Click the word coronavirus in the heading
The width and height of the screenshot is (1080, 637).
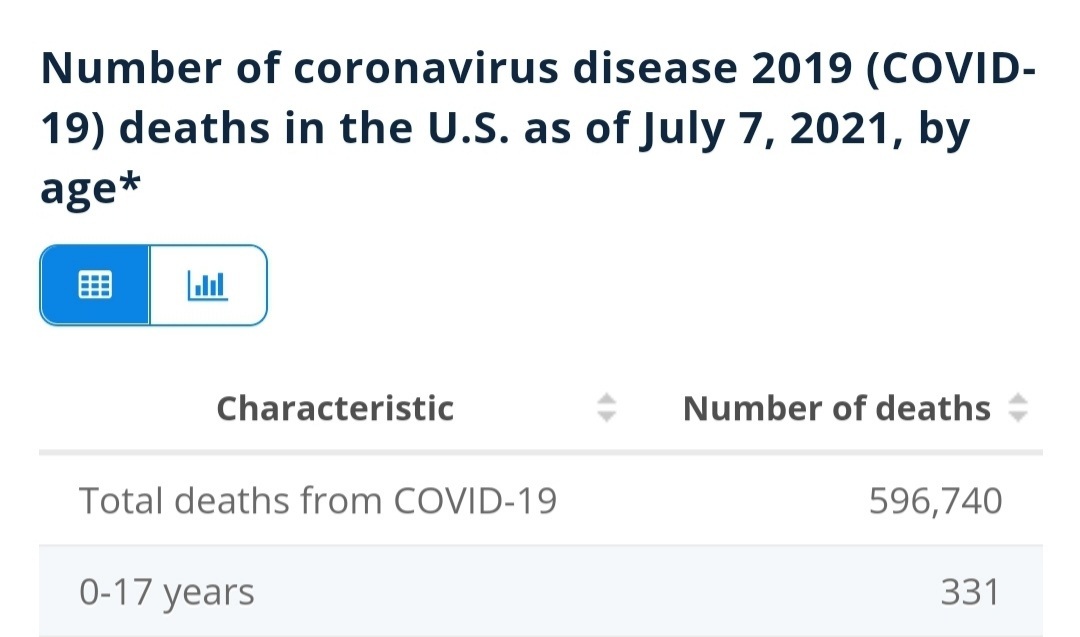coord(426,68)
